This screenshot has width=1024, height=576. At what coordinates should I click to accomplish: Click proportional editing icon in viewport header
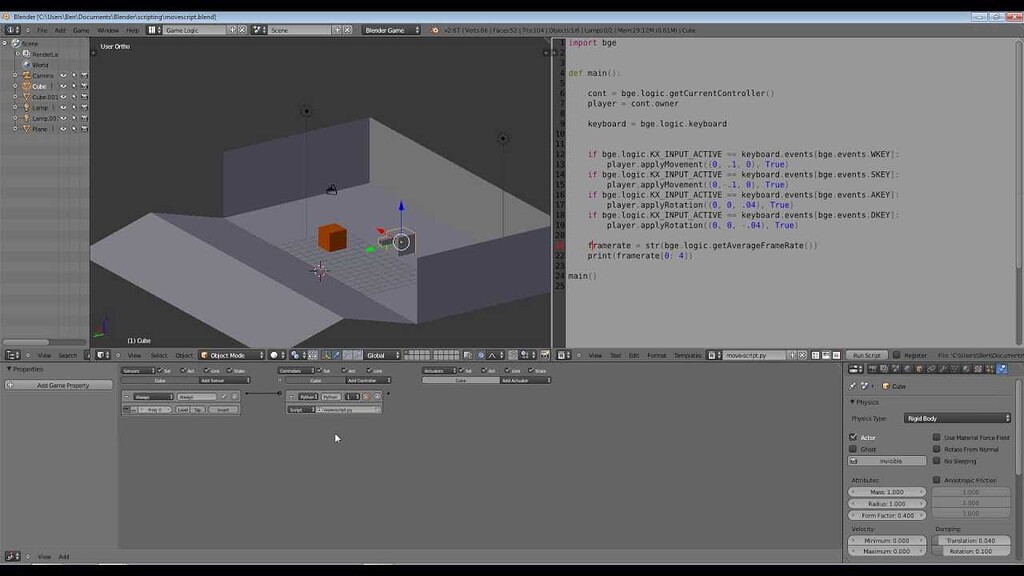tap(481, 355)
